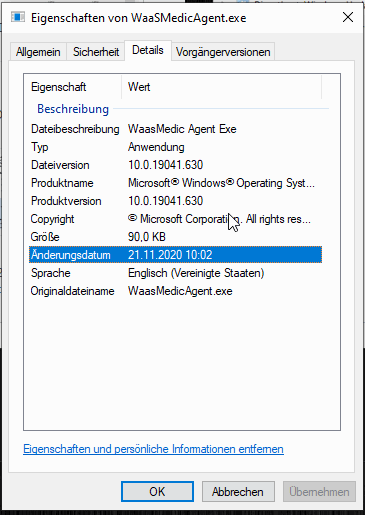The width and height of the screenshot is (365, 515).
Task: Click the 'WaasMedicAgent.exe' original filename value
Action: pos(180,291)
